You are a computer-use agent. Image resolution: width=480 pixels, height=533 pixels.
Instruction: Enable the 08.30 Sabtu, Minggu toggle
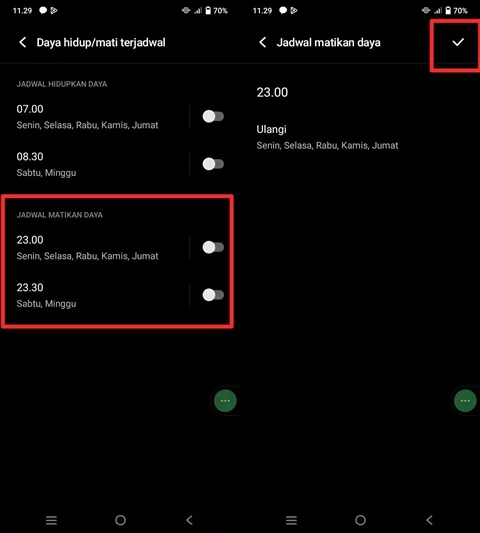coord(213,164)
